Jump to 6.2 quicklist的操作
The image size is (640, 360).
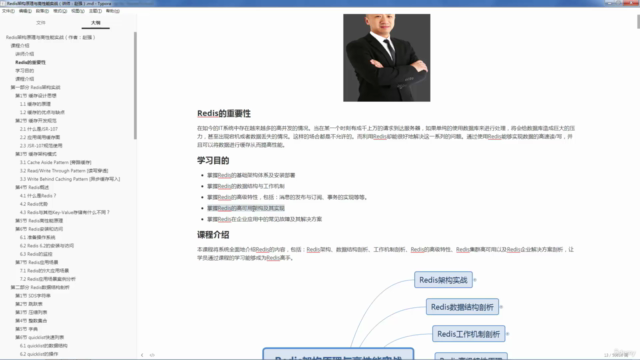39,354
